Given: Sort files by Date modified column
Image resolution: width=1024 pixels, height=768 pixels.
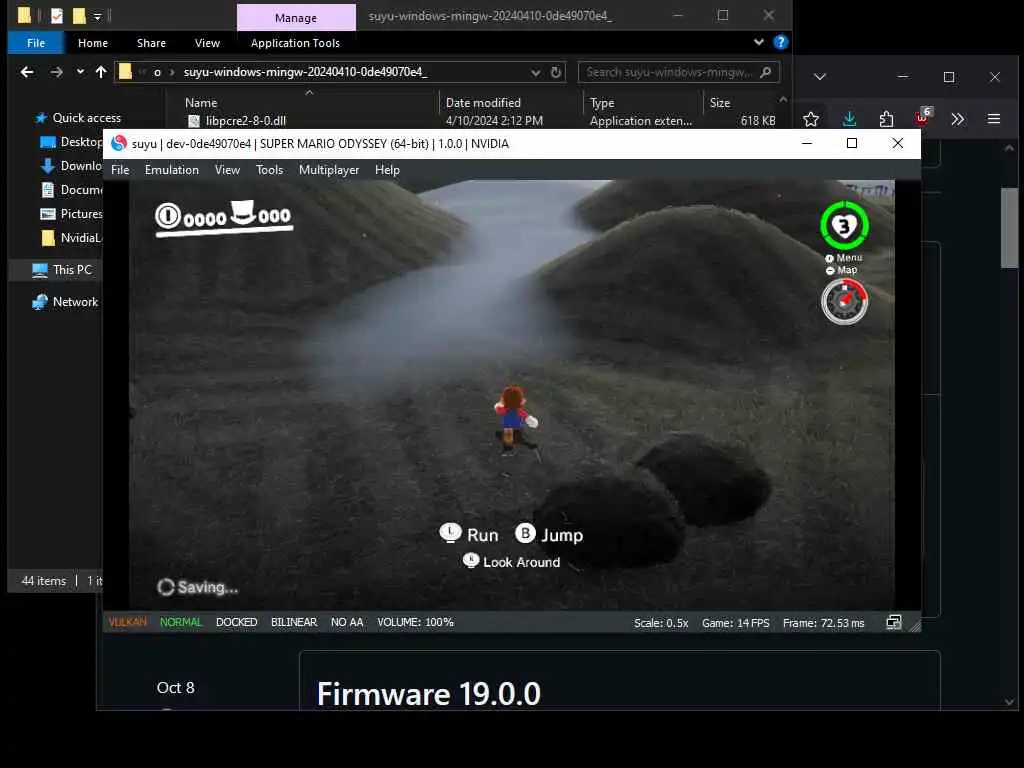Looking at the screenshot, I should 483,103.
